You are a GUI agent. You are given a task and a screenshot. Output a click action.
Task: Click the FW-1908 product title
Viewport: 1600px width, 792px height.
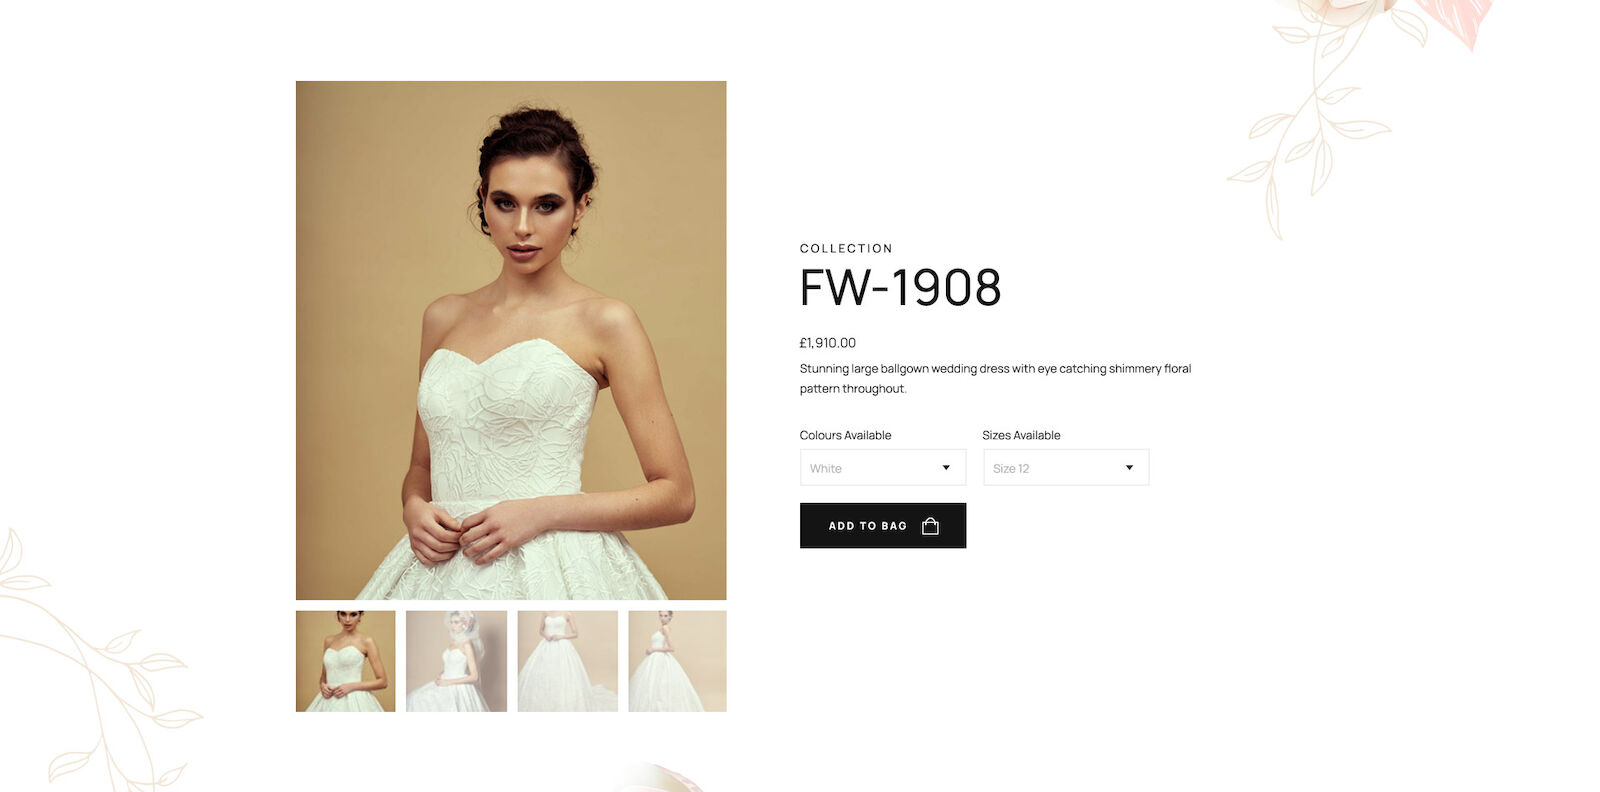[x=900, y=288]
